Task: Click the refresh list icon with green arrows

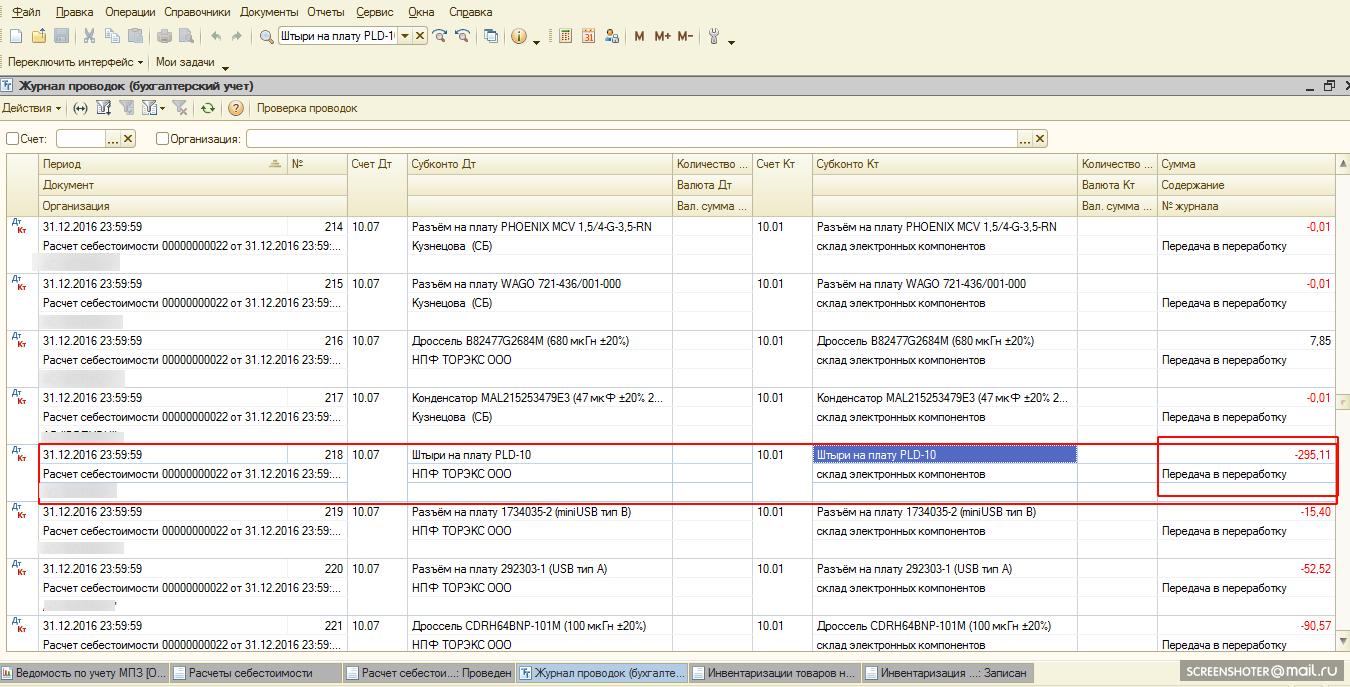Action: 207,108
